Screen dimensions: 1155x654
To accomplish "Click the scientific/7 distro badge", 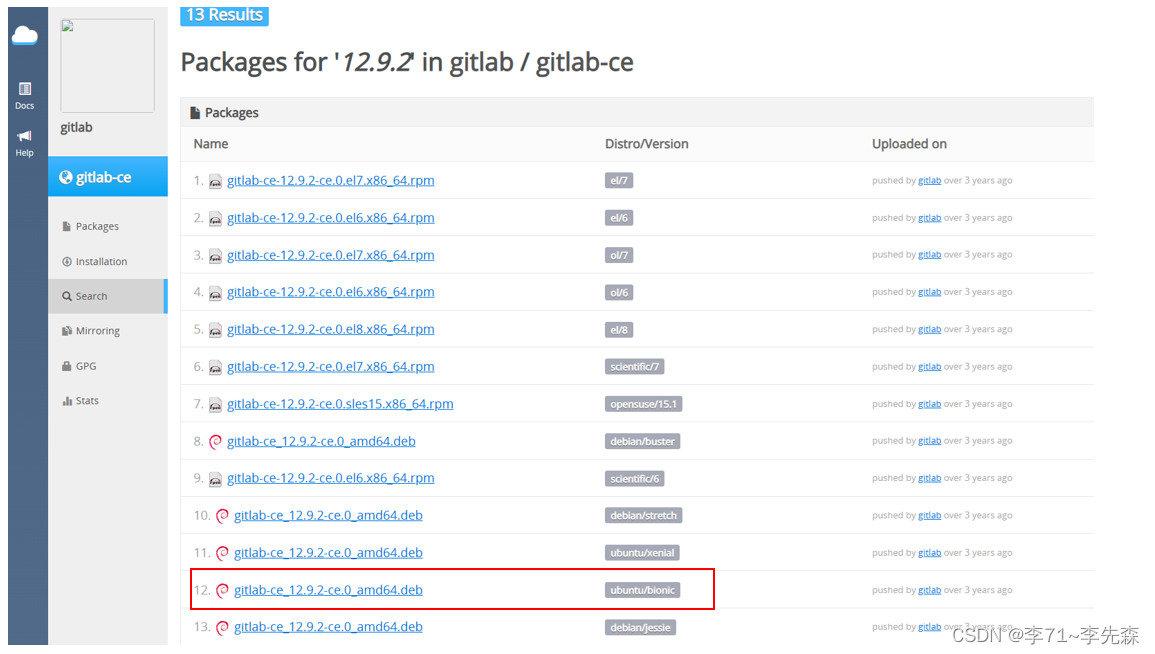I will (x=635, y=367).
